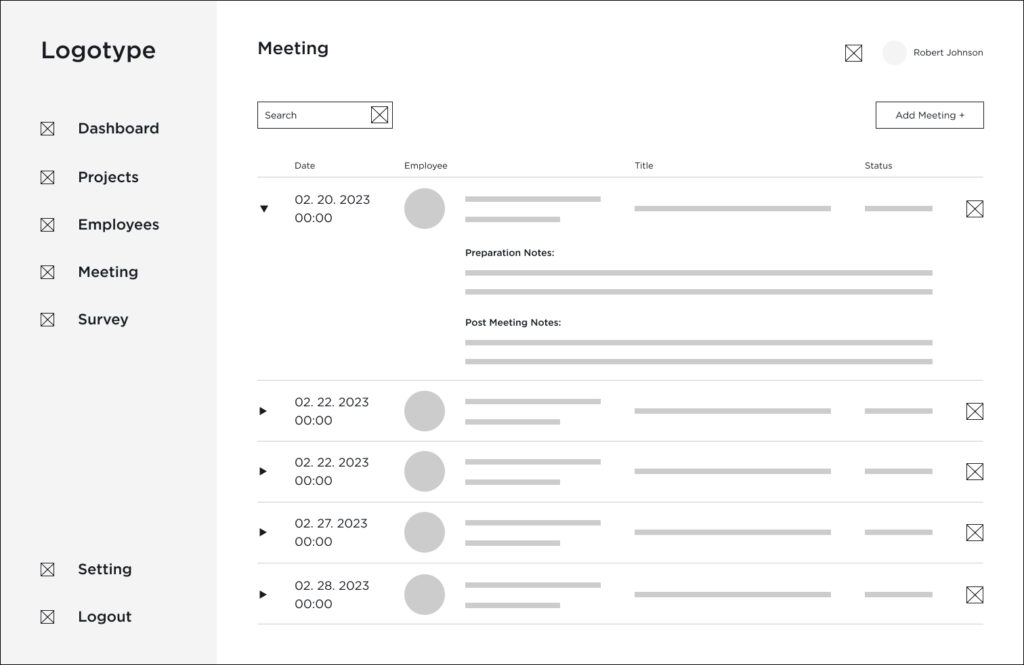1024x665 pixels.
Task: Click the icon next to Logout
Action: coord(47,617)
